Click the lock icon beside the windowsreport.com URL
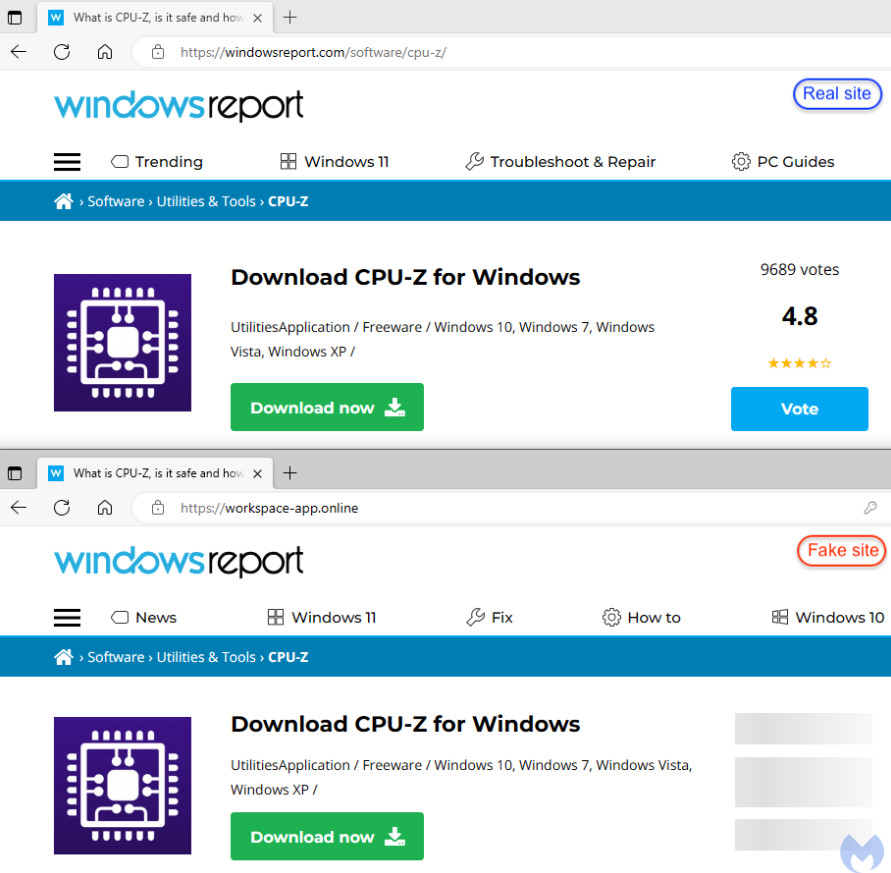The image size is (891, 873). click(x=157, y=52)
